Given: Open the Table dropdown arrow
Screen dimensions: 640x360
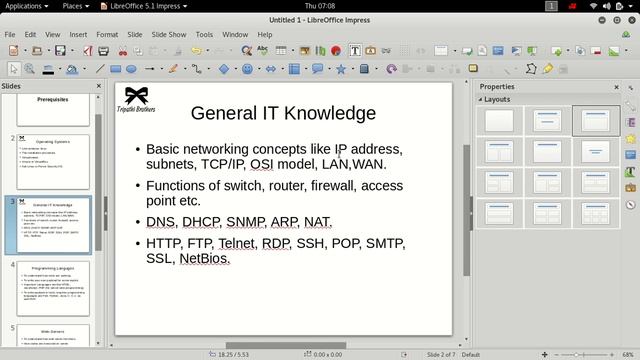Looking at the screenshot, I should point(292,51).
